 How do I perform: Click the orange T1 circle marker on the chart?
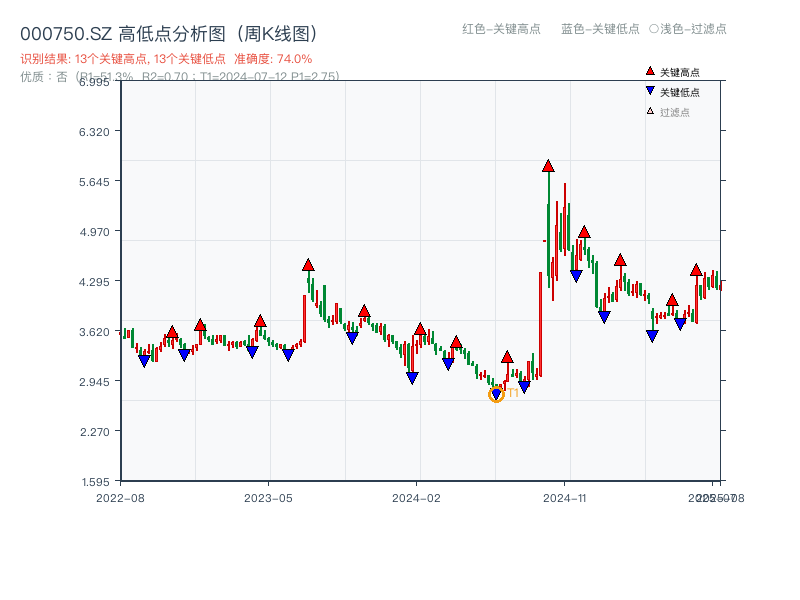click(495, 394)
